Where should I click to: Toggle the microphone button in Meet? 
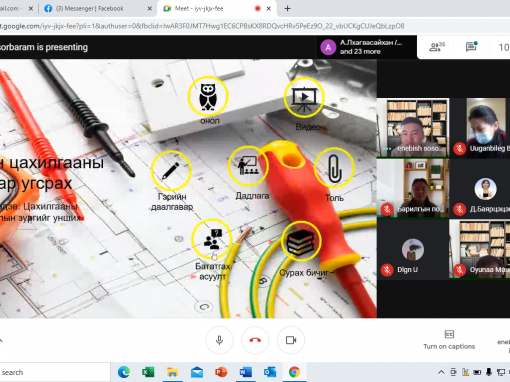click(x=219, y=340)
